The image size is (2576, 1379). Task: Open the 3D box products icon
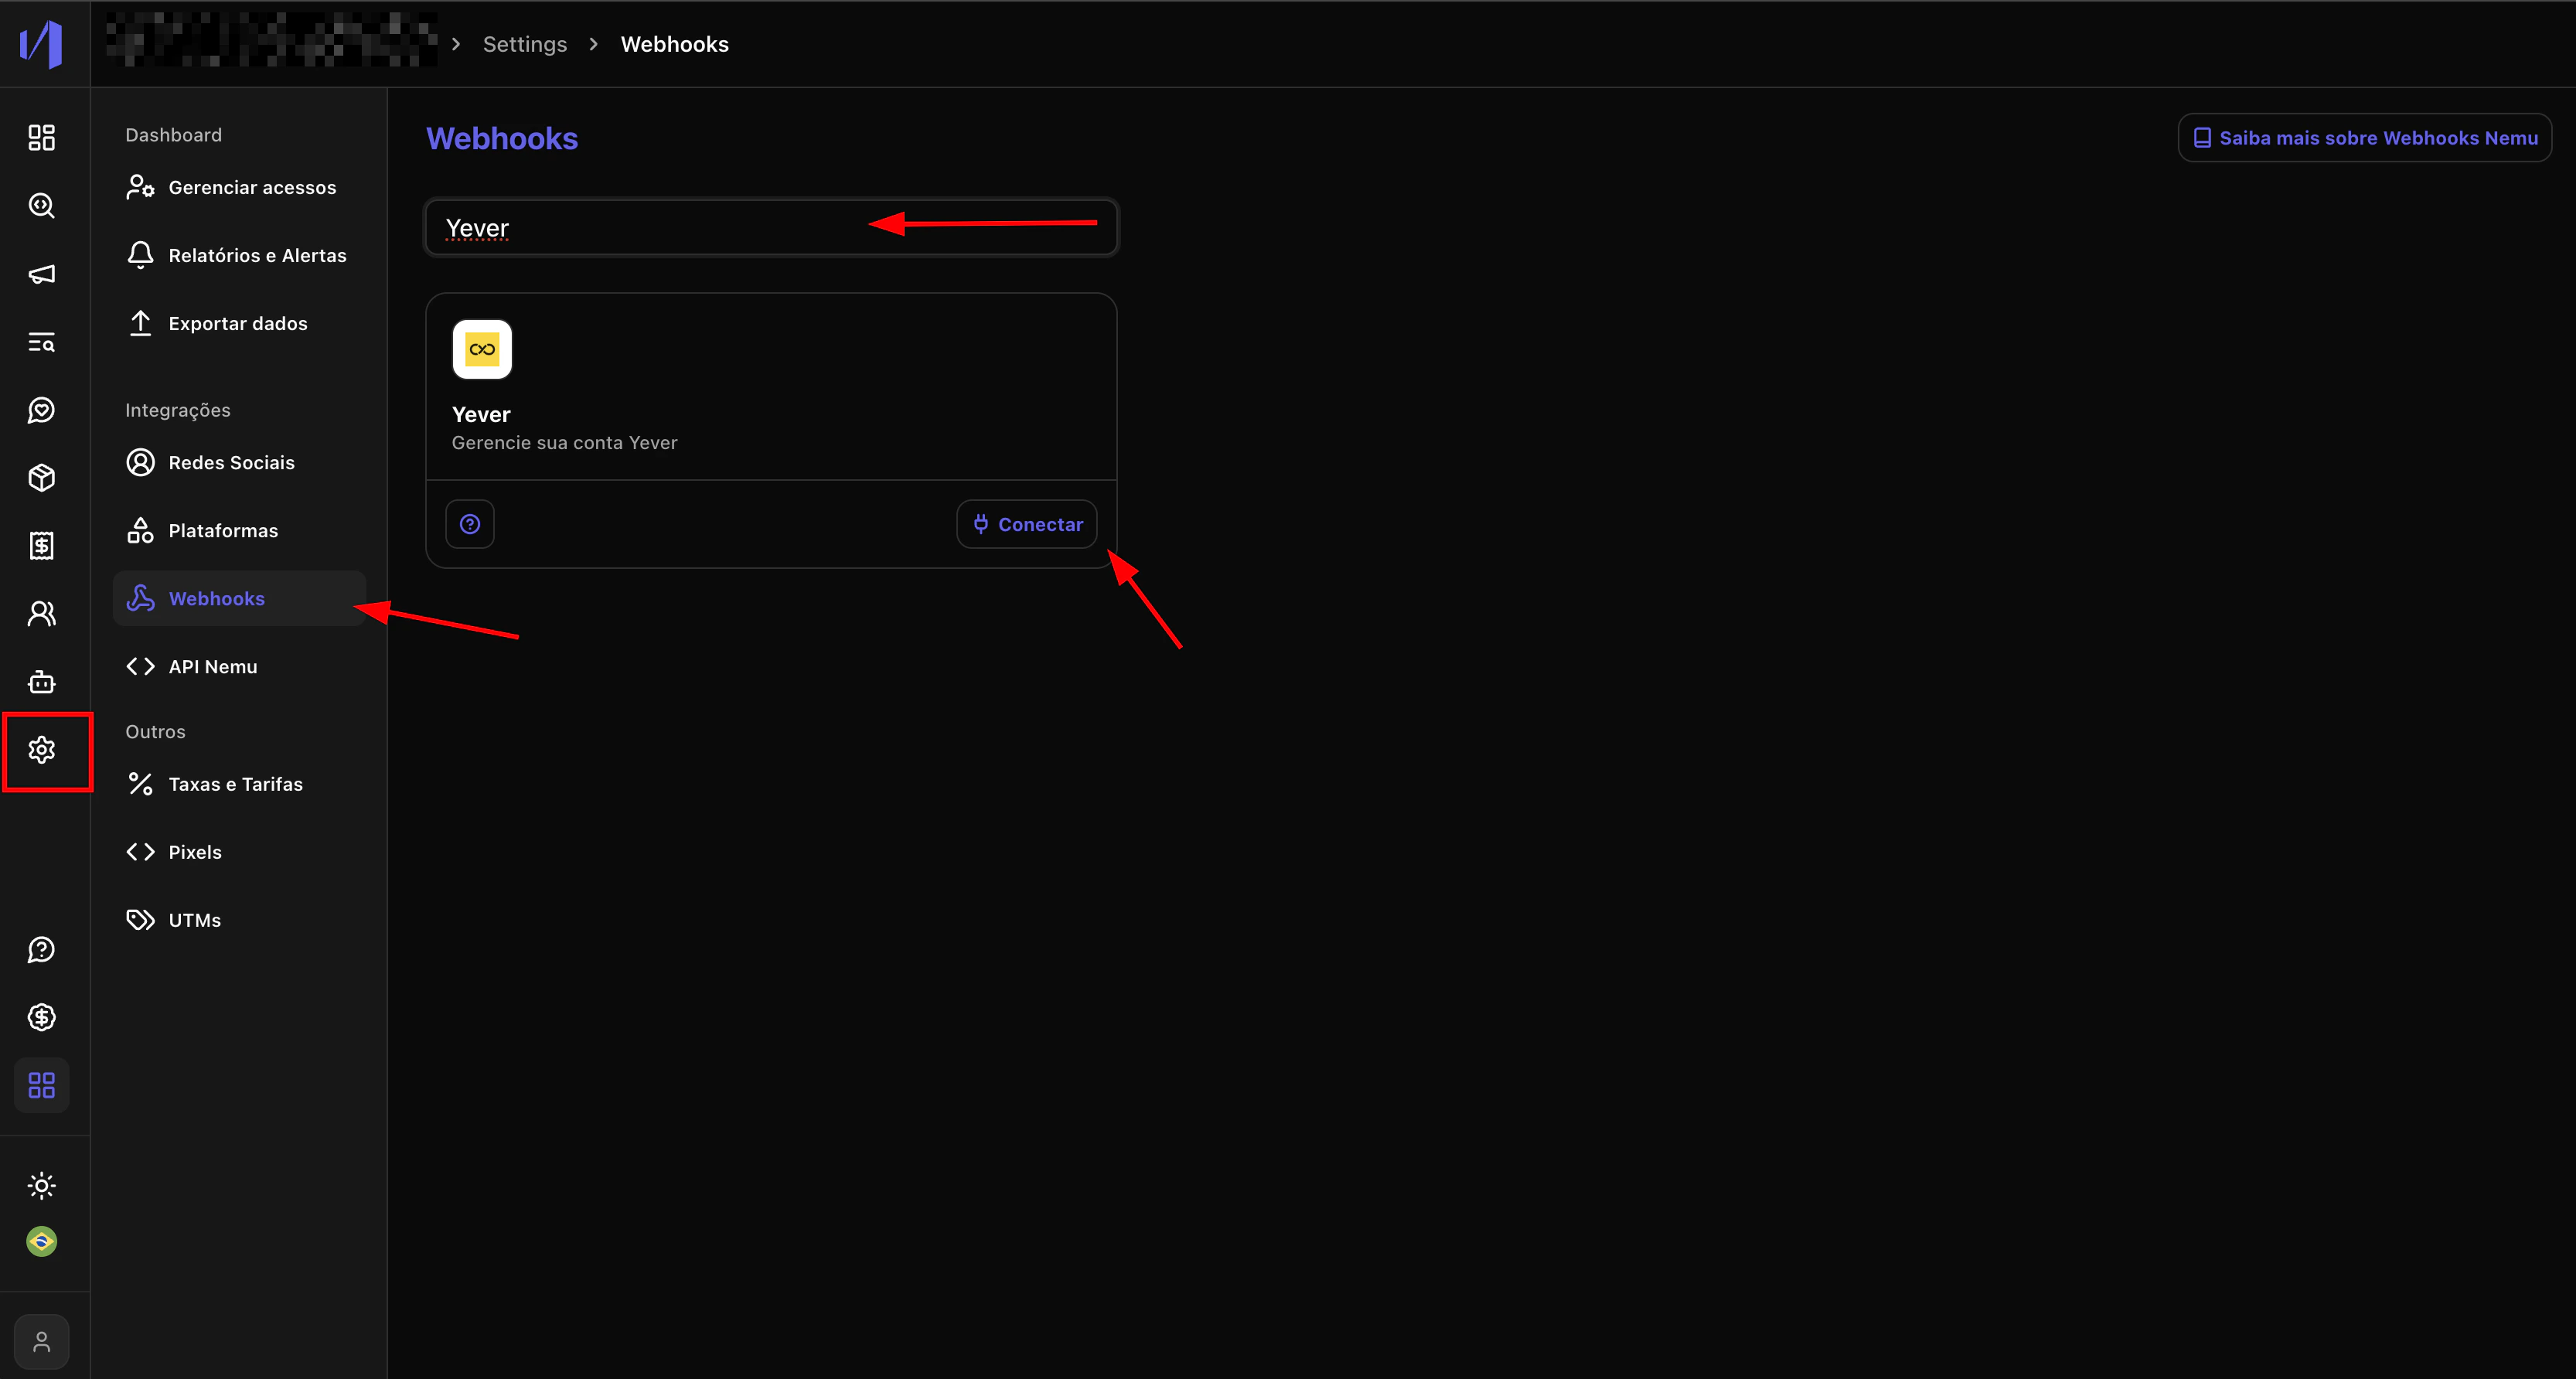[x=42, y=478]
